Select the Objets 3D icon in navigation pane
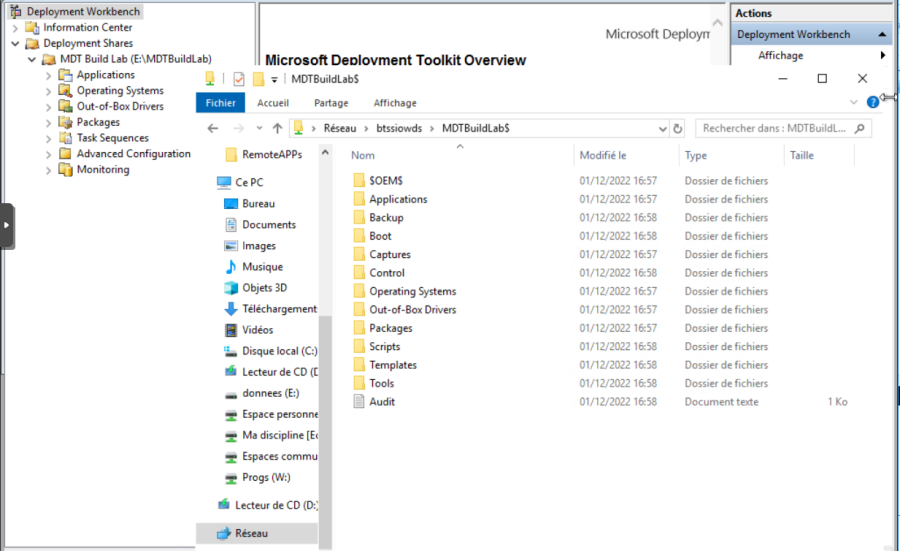 (x=231, y=288)
